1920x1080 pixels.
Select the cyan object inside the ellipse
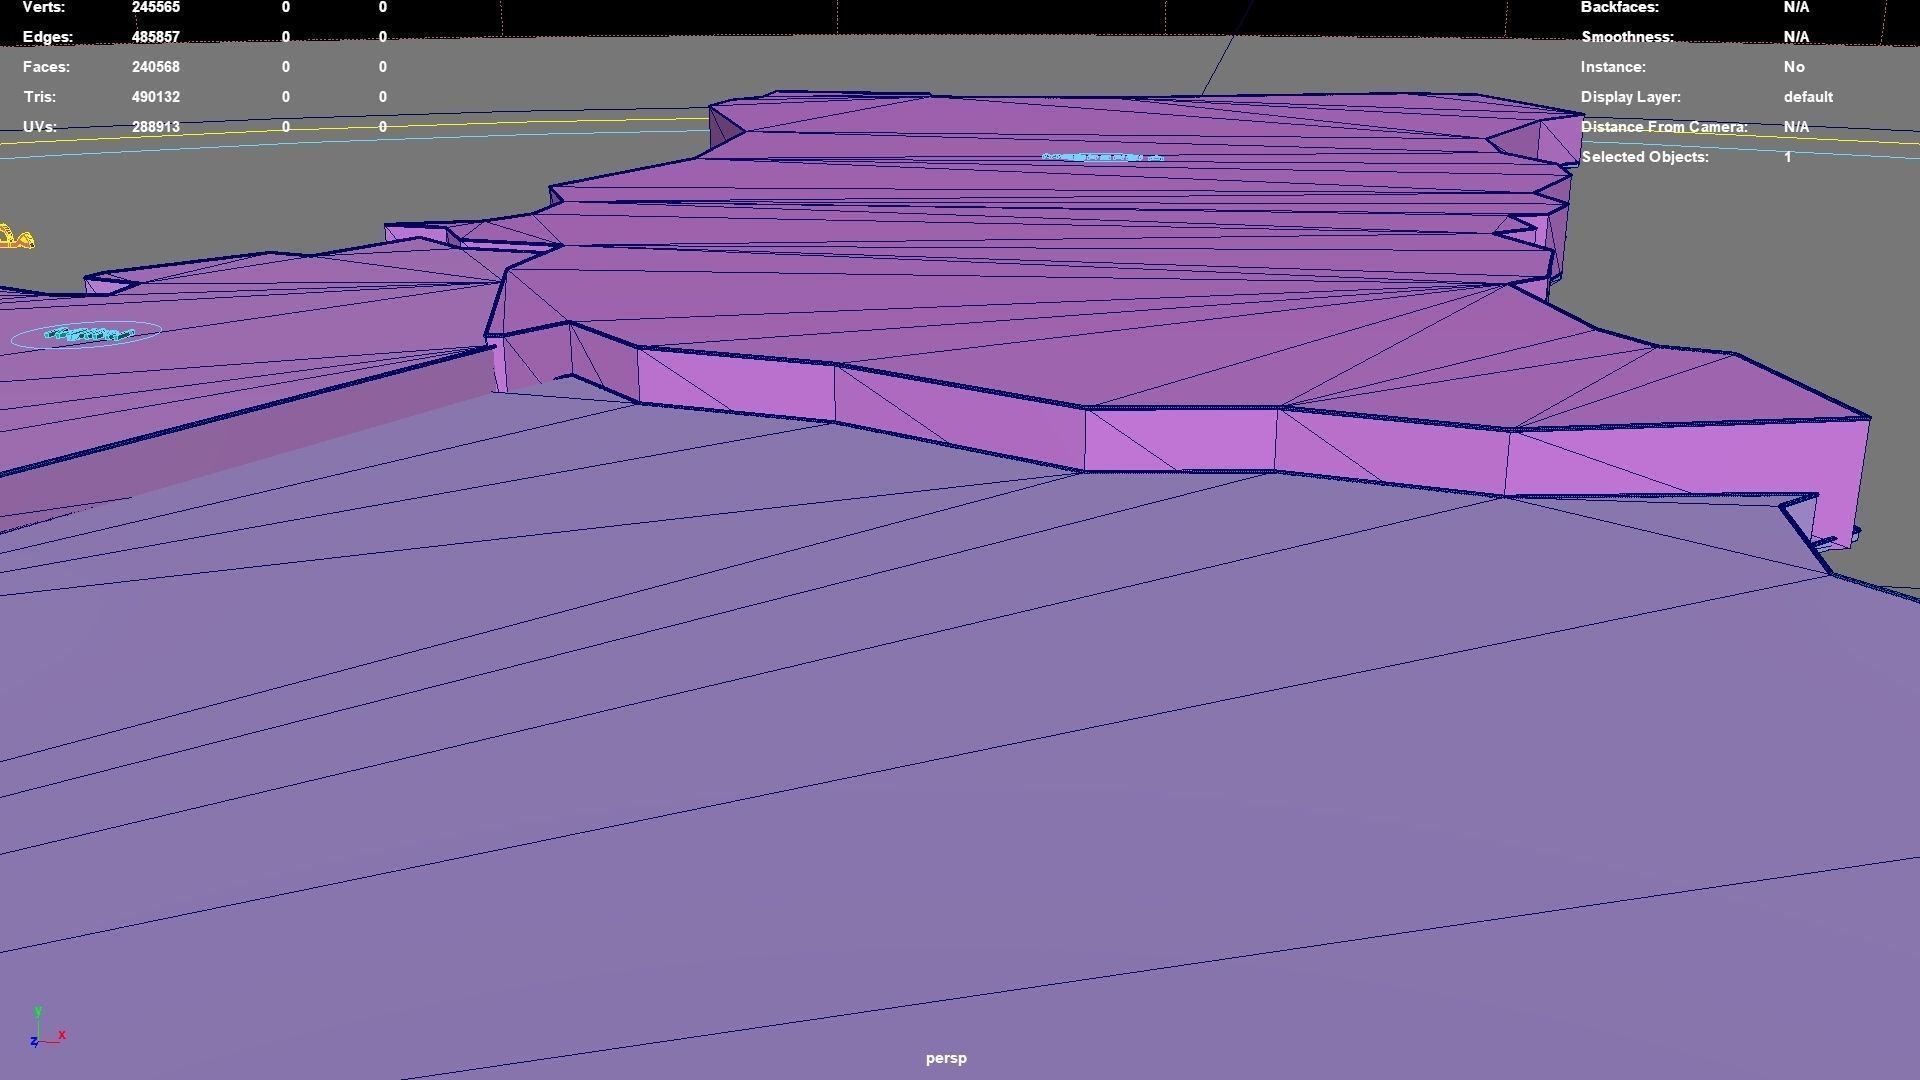tap(88, 335)
